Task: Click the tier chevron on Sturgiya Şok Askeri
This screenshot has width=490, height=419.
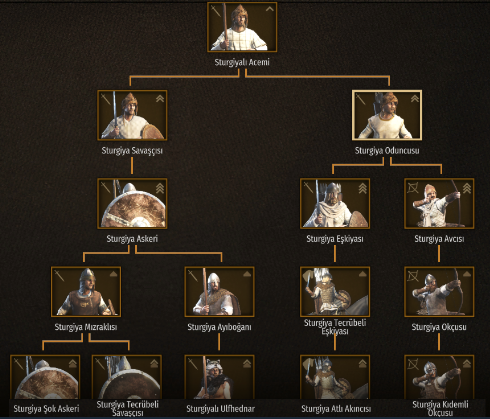Action: (73, 363)
